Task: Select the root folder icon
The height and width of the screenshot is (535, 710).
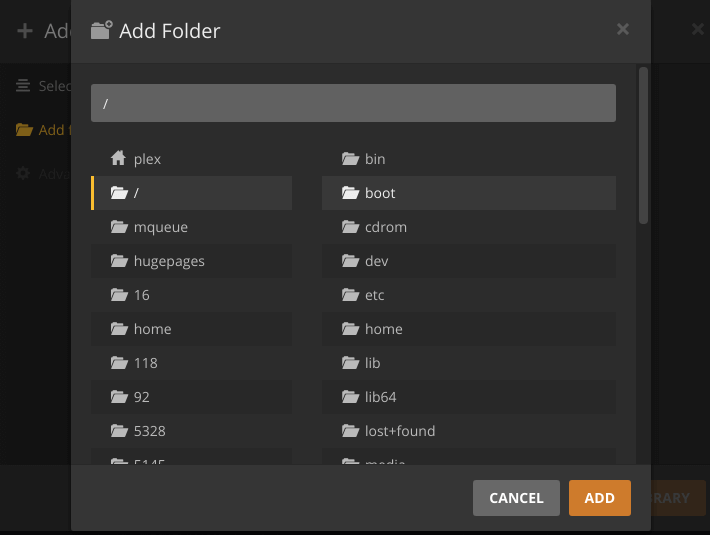Action: (119, 193)
